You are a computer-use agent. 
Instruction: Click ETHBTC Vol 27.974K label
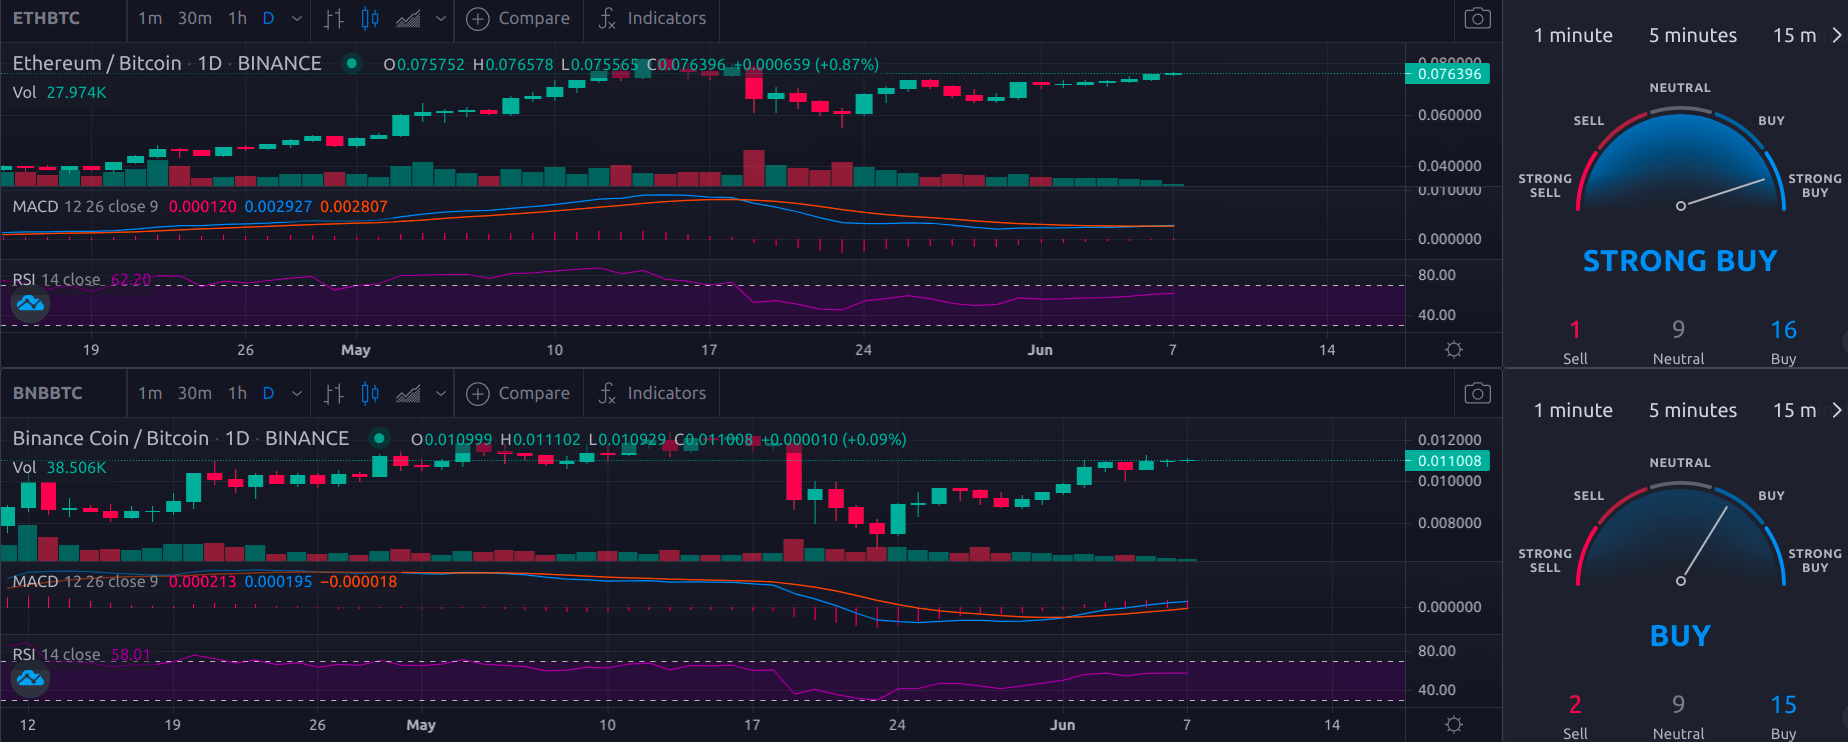coord(59,92)
